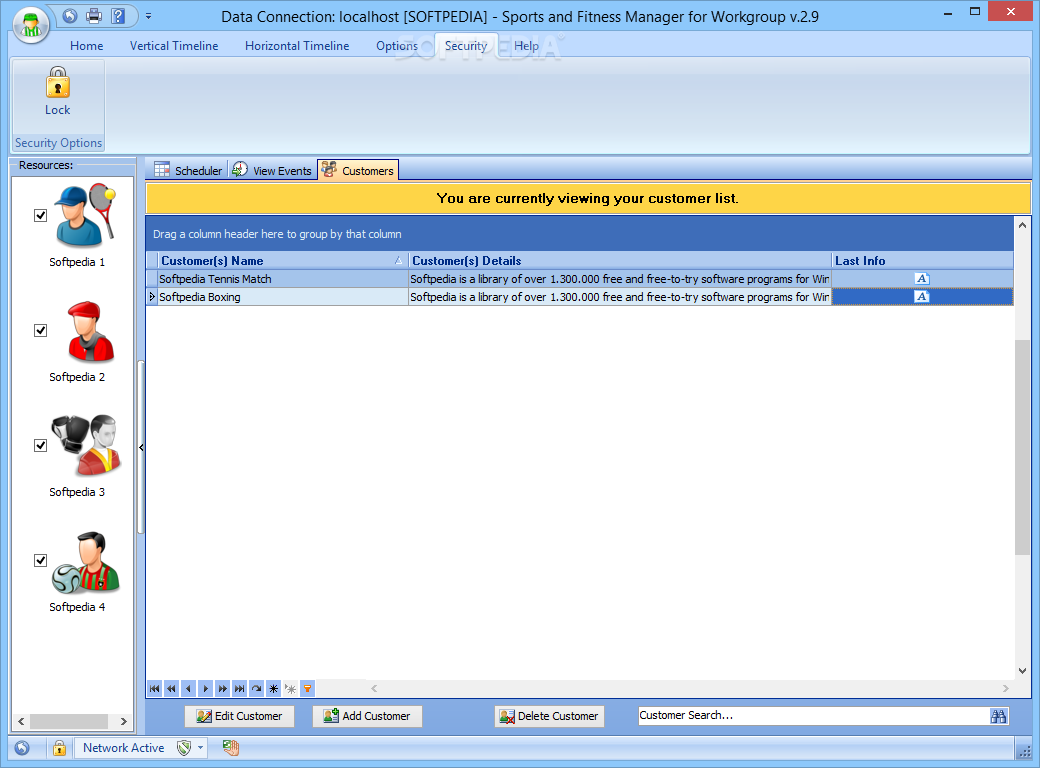The height and width of the screenshot is (768, 1040).
Task: Click the Softpedia 2 red cap player icon
Action: pyautogui.click(x=91, y=332)
